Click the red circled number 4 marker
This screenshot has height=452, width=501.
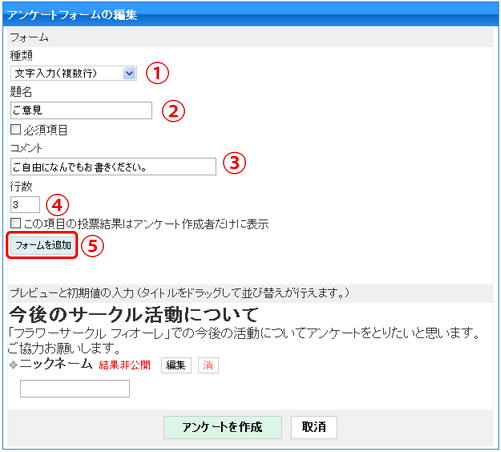coord(57,205)
